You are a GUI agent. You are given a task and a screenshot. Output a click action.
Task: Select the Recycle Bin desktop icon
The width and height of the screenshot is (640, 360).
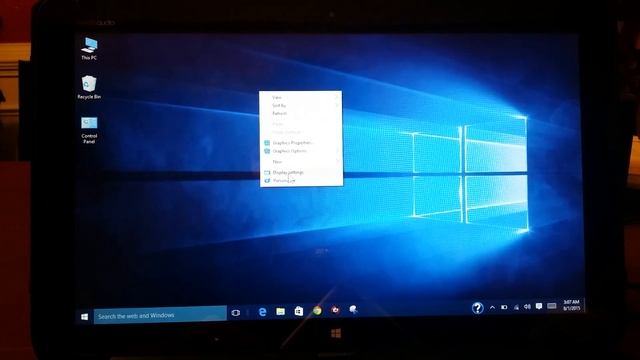pyautogui.click(x=89, y=87)
